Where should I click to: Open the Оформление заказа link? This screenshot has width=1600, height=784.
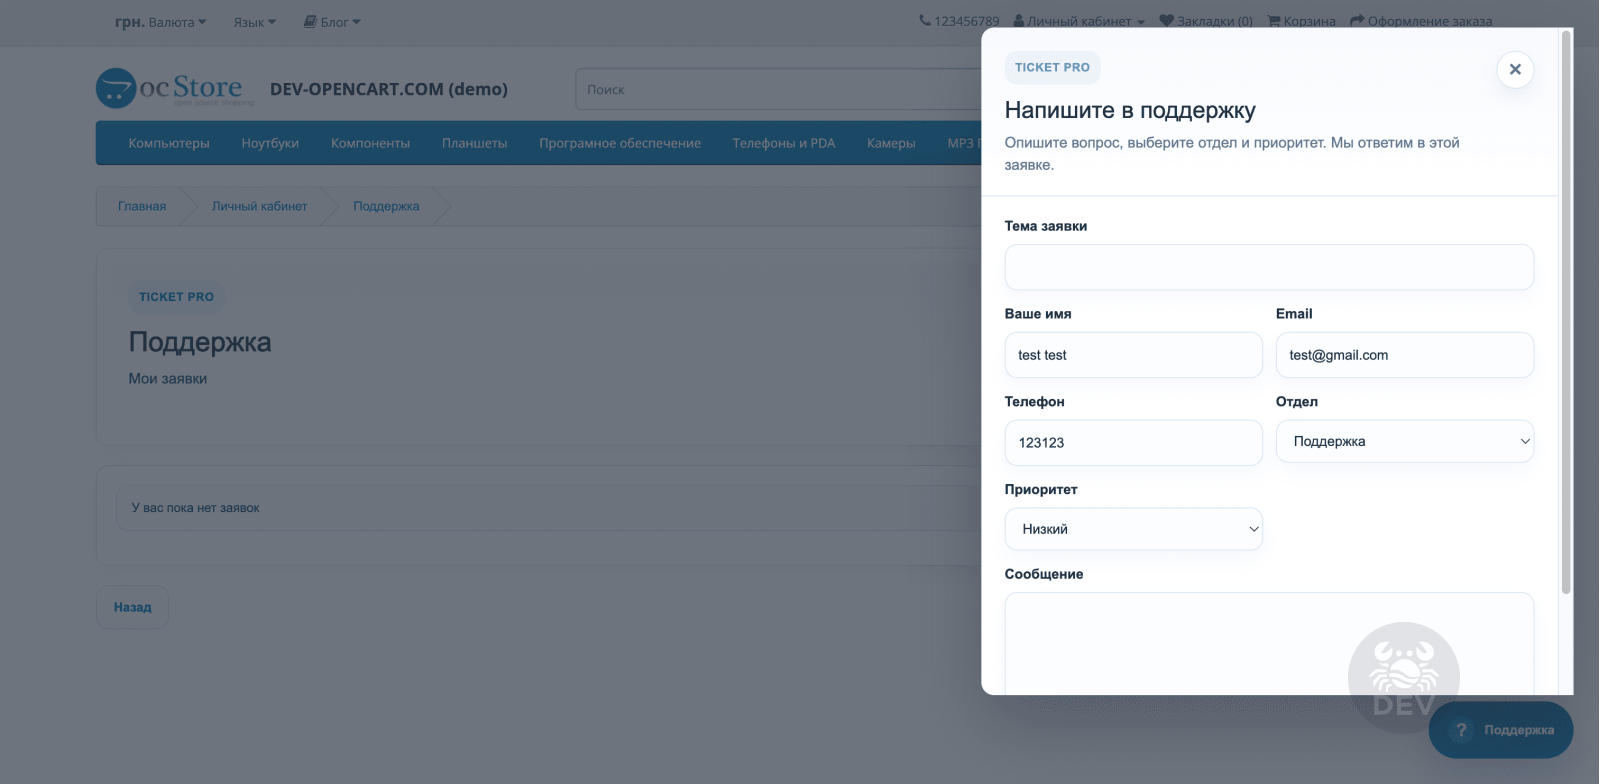[1421, 20]
